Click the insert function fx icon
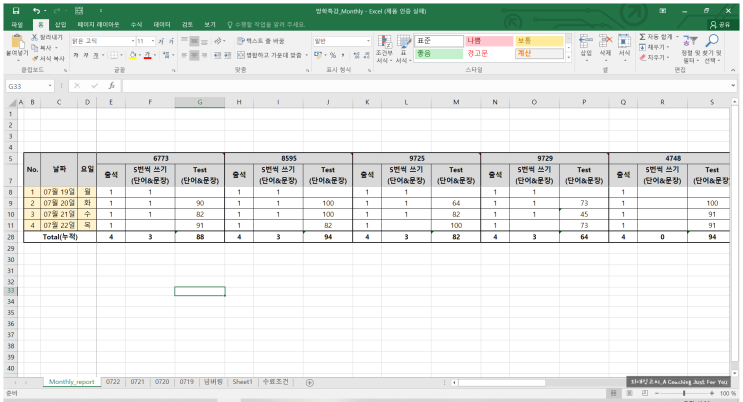The width and height of the screenshot is (743, 402). click(x=112, y=86)
